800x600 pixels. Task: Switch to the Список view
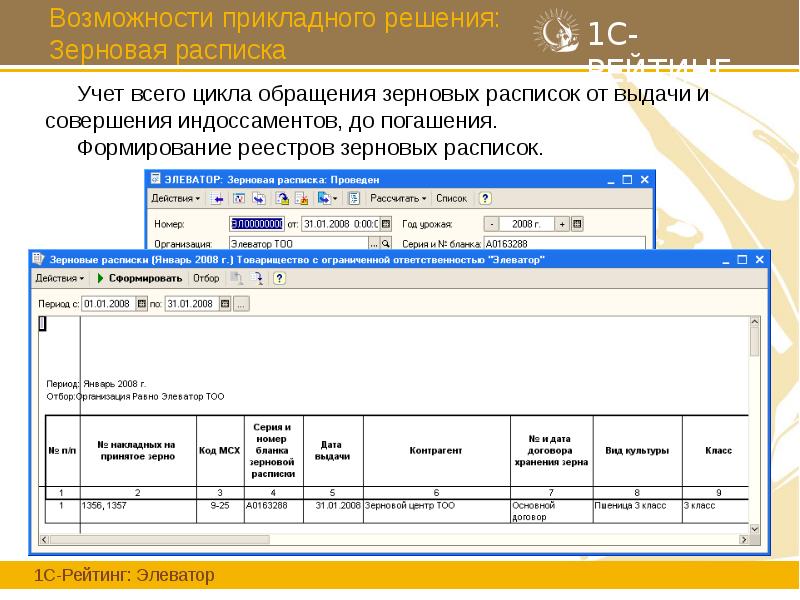[449, 197]
